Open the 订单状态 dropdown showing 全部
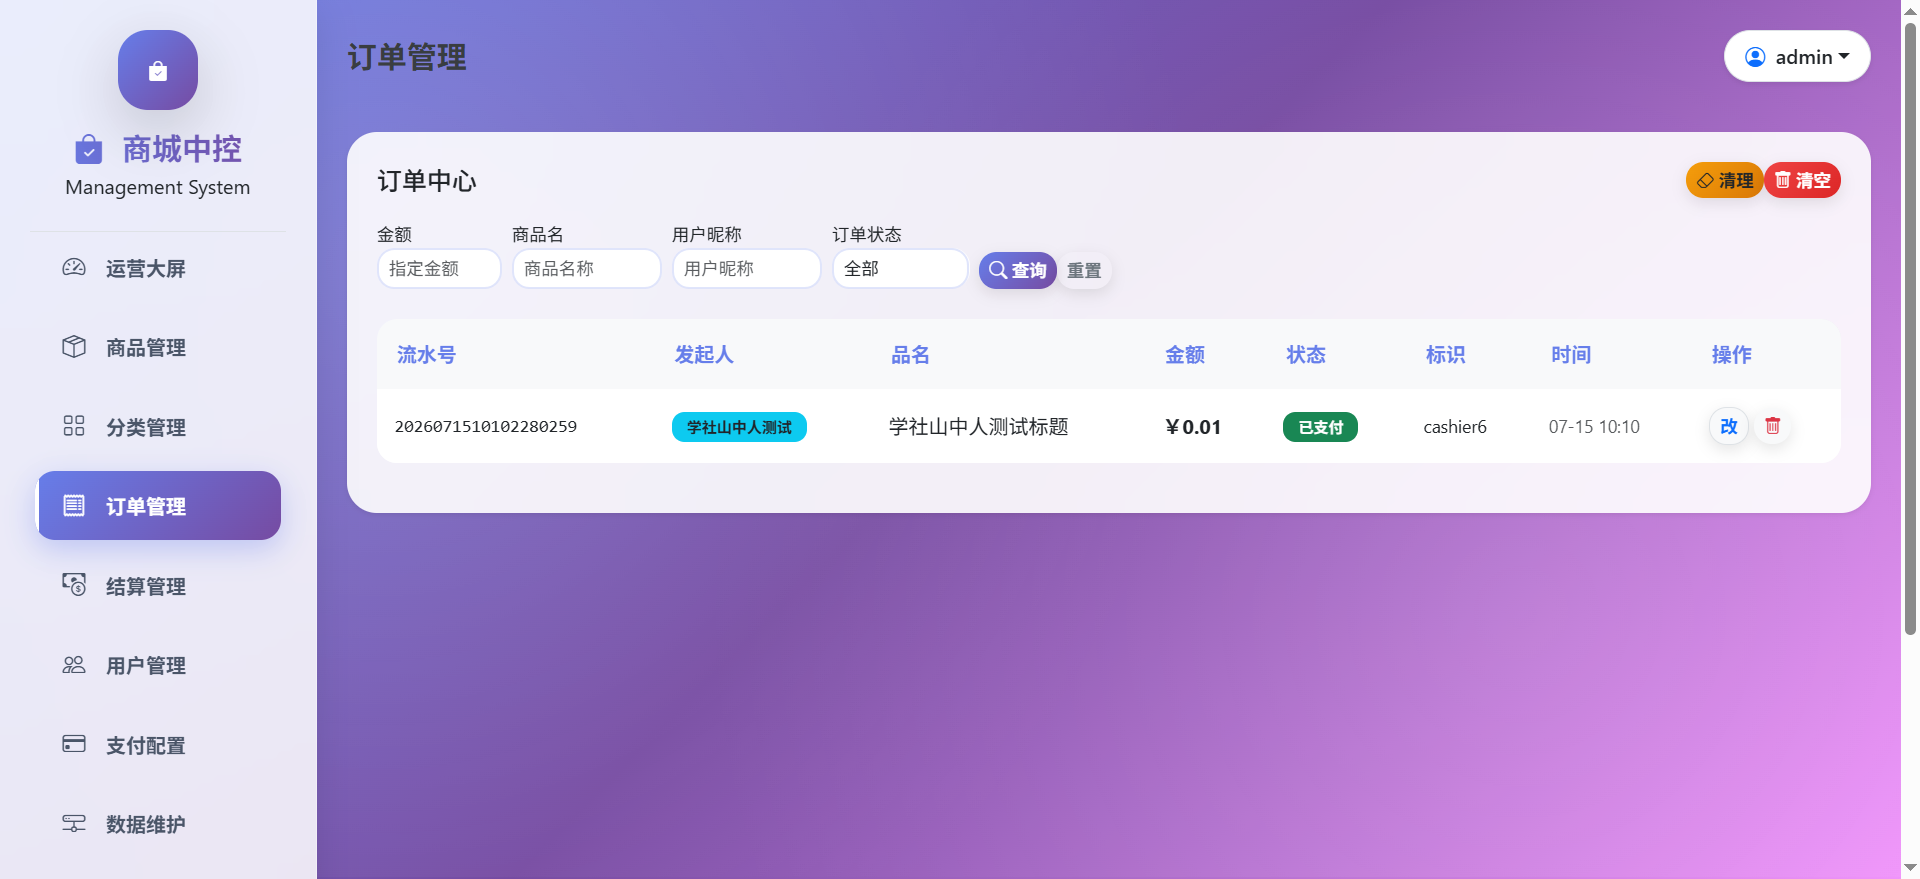1920x879 pixels. 900,268
